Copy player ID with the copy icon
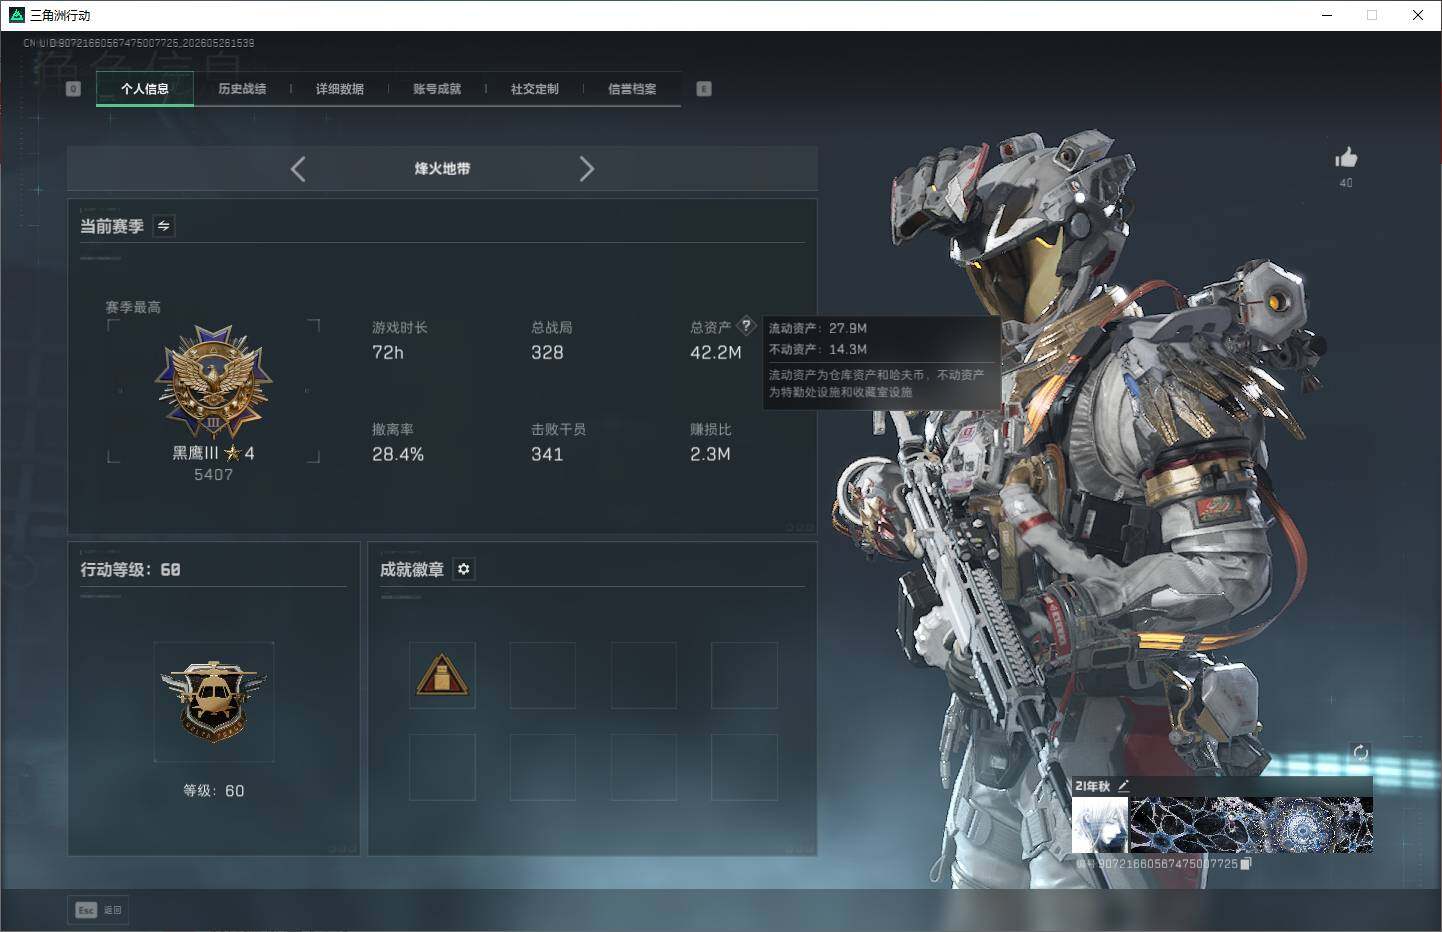 coord(1245,864)
